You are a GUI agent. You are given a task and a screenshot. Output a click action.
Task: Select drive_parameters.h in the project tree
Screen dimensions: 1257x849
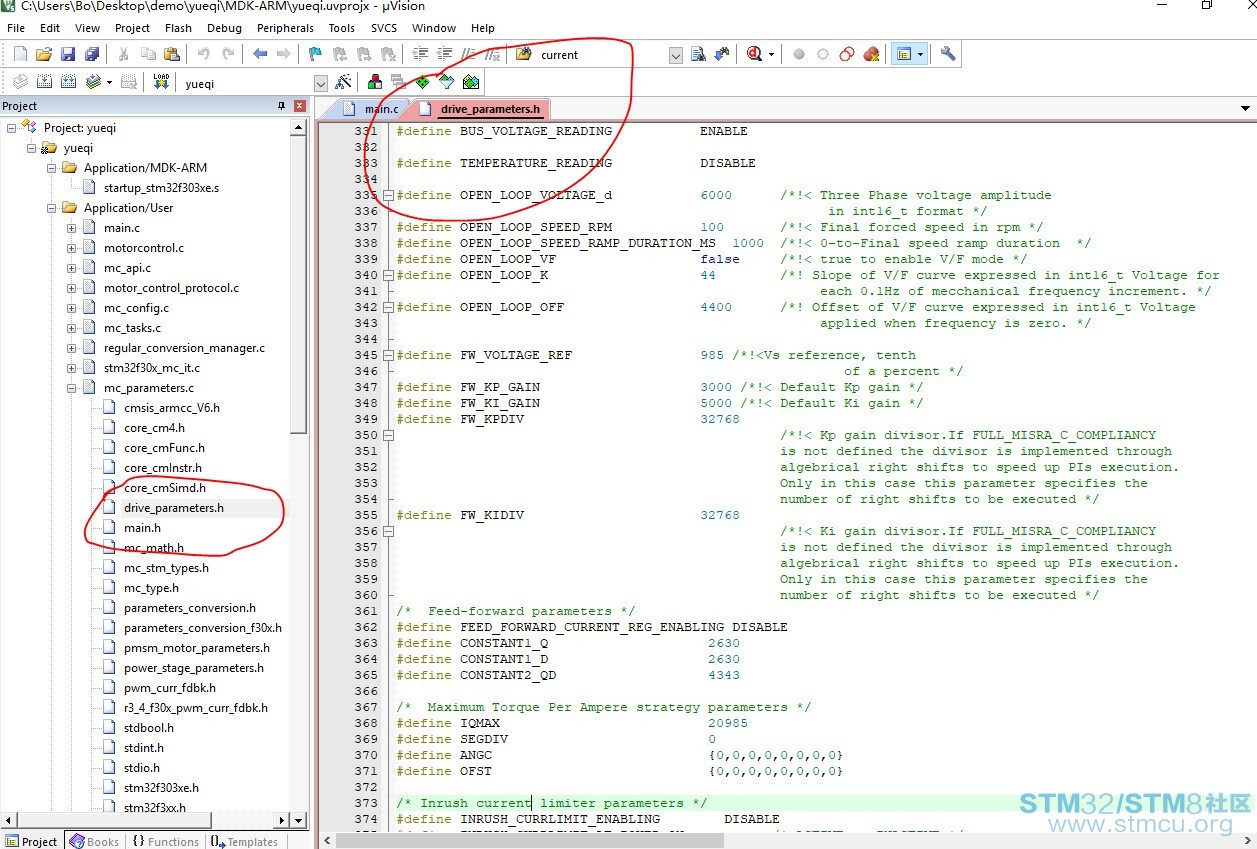[x=174, y=508]
